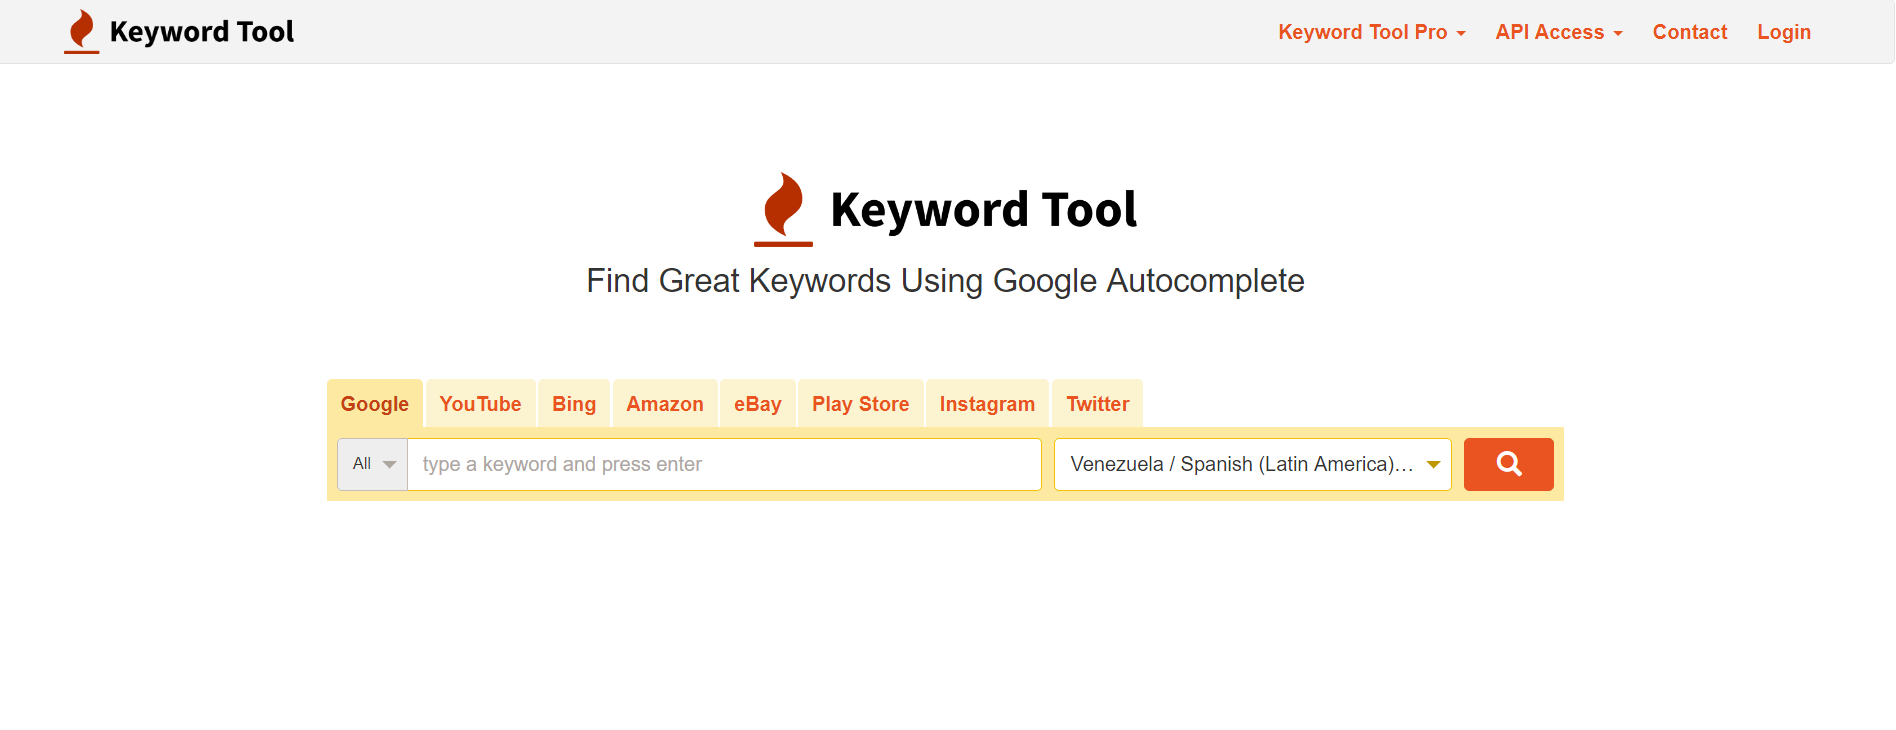Click 'Find Great Keywords Using Google Autocomplete' heading

(945, 281)
